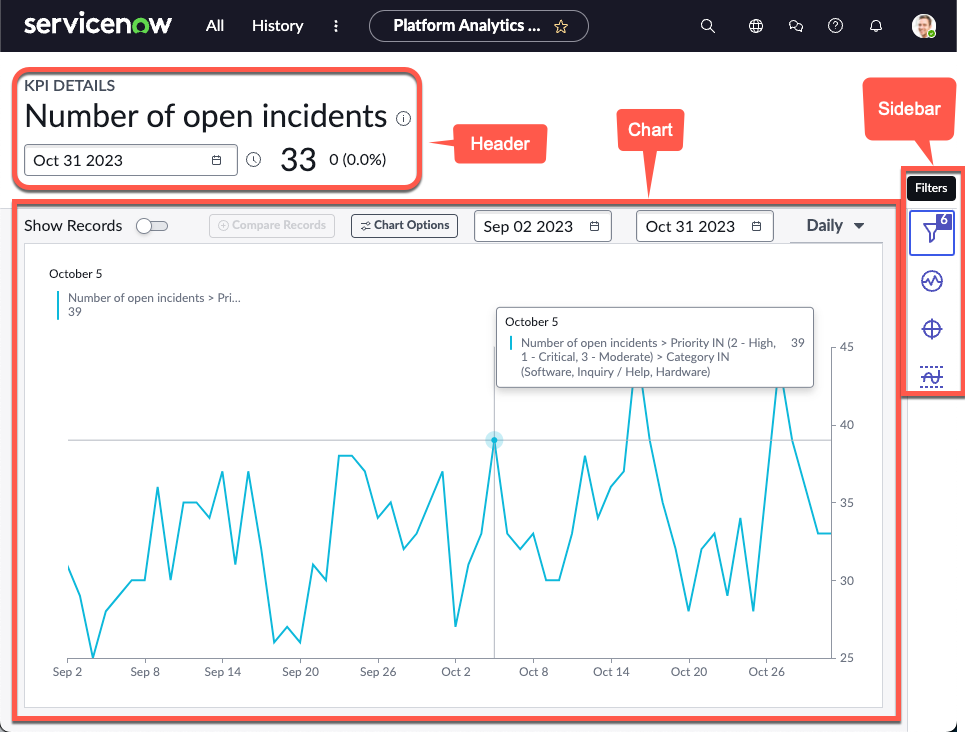Click the Oct 31 2023 chart end date field
The width and height of the screenshot is (965, 732).
click(x=705, y=227)
